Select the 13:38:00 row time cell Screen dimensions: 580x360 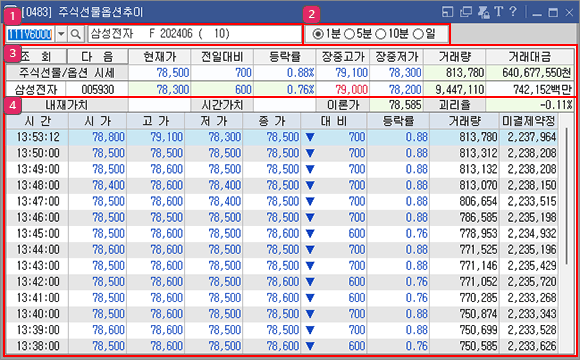pos(37,346)
